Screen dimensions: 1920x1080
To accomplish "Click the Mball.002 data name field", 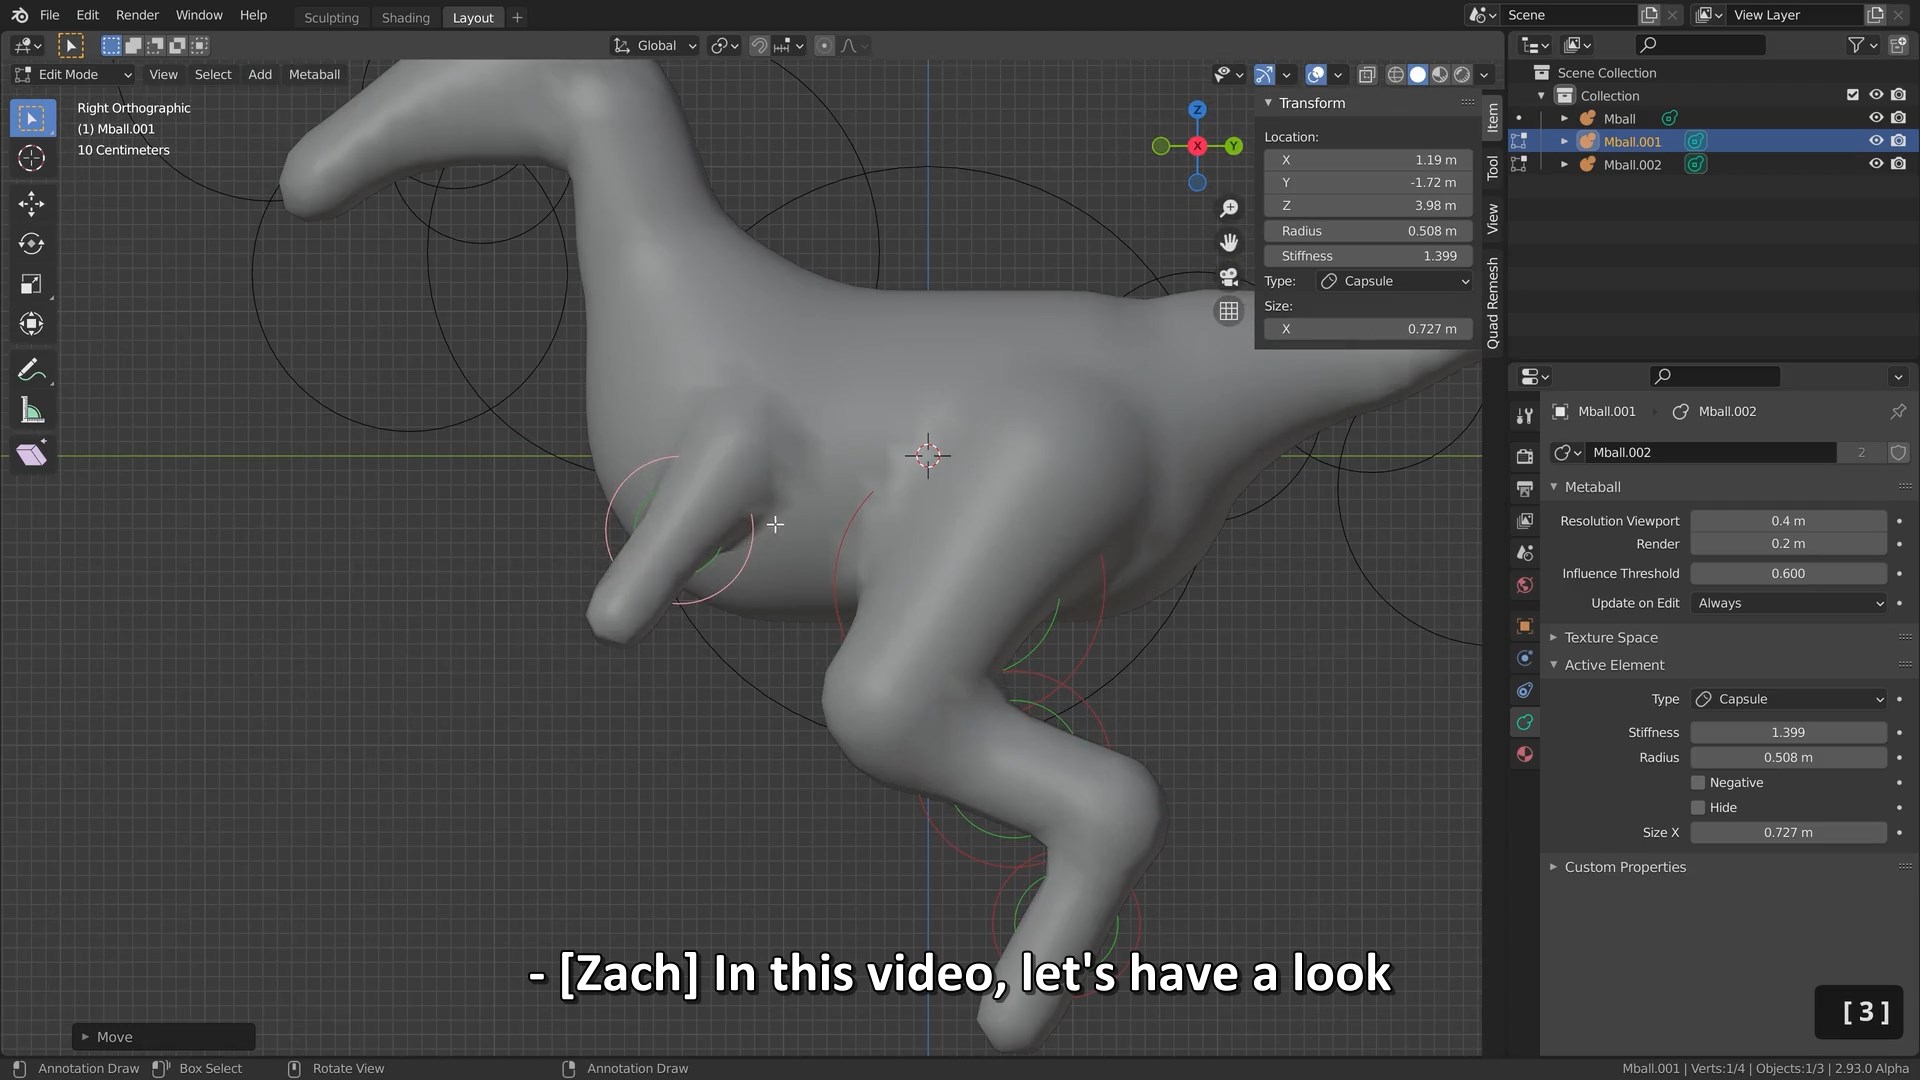I will pyautogui.click(x=1710, y=452).
